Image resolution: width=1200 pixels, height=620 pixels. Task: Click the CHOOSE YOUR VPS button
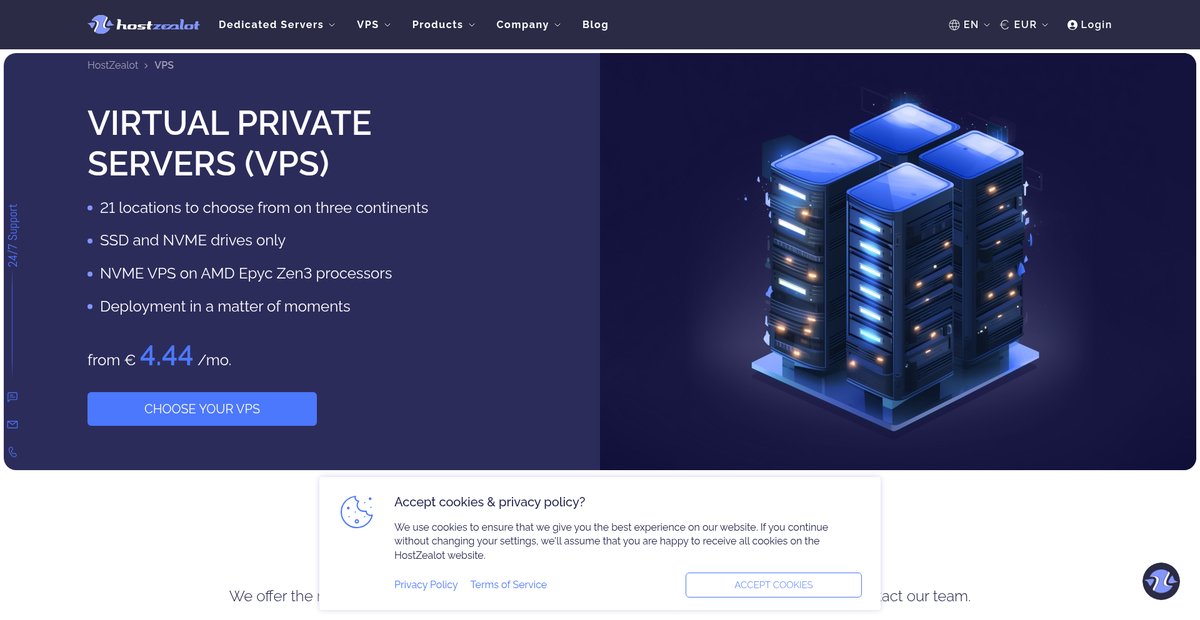click(202, 409)
